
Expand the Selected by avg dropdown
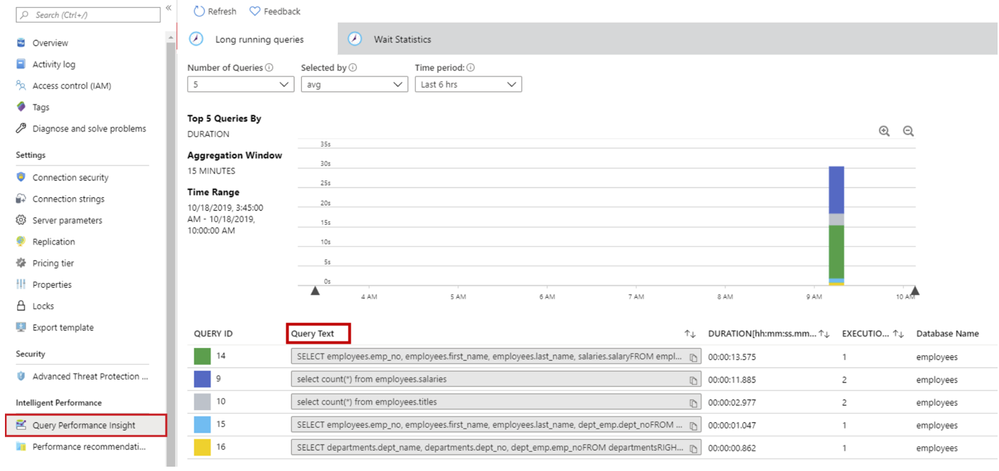click(354, 84)
